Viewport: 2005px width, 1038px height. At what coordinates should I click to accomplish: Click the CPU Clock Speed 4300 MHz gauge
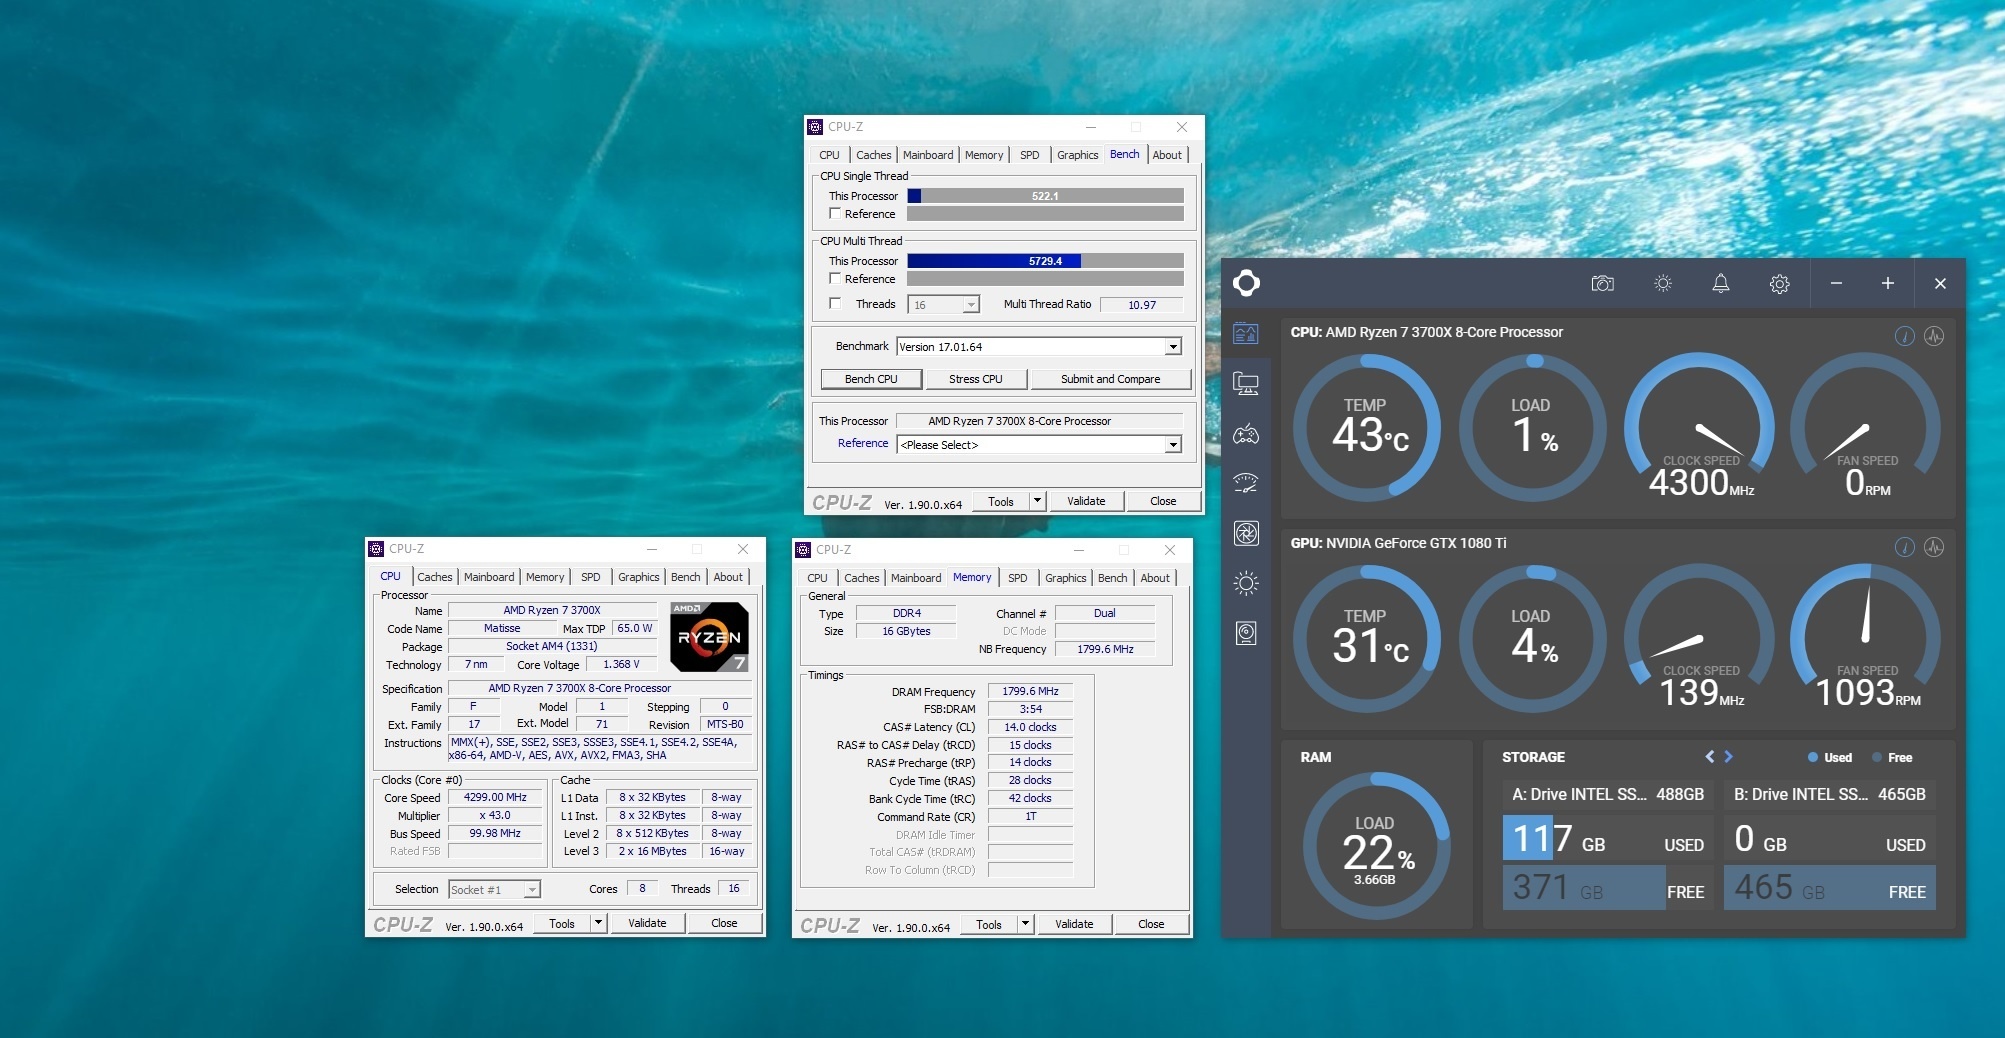pos(1700,427)
